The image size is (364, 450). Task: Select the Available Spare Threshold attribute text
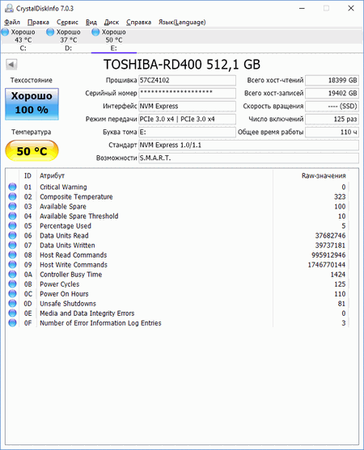point(79,216)
